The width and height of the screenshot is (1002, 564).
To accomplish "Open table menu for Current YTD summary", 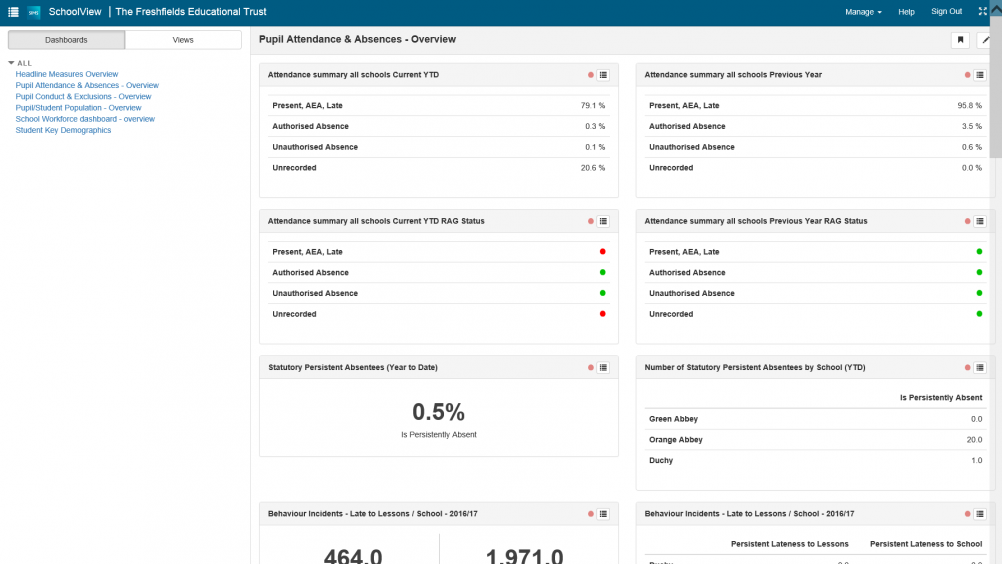I will [x=603, y=75].
